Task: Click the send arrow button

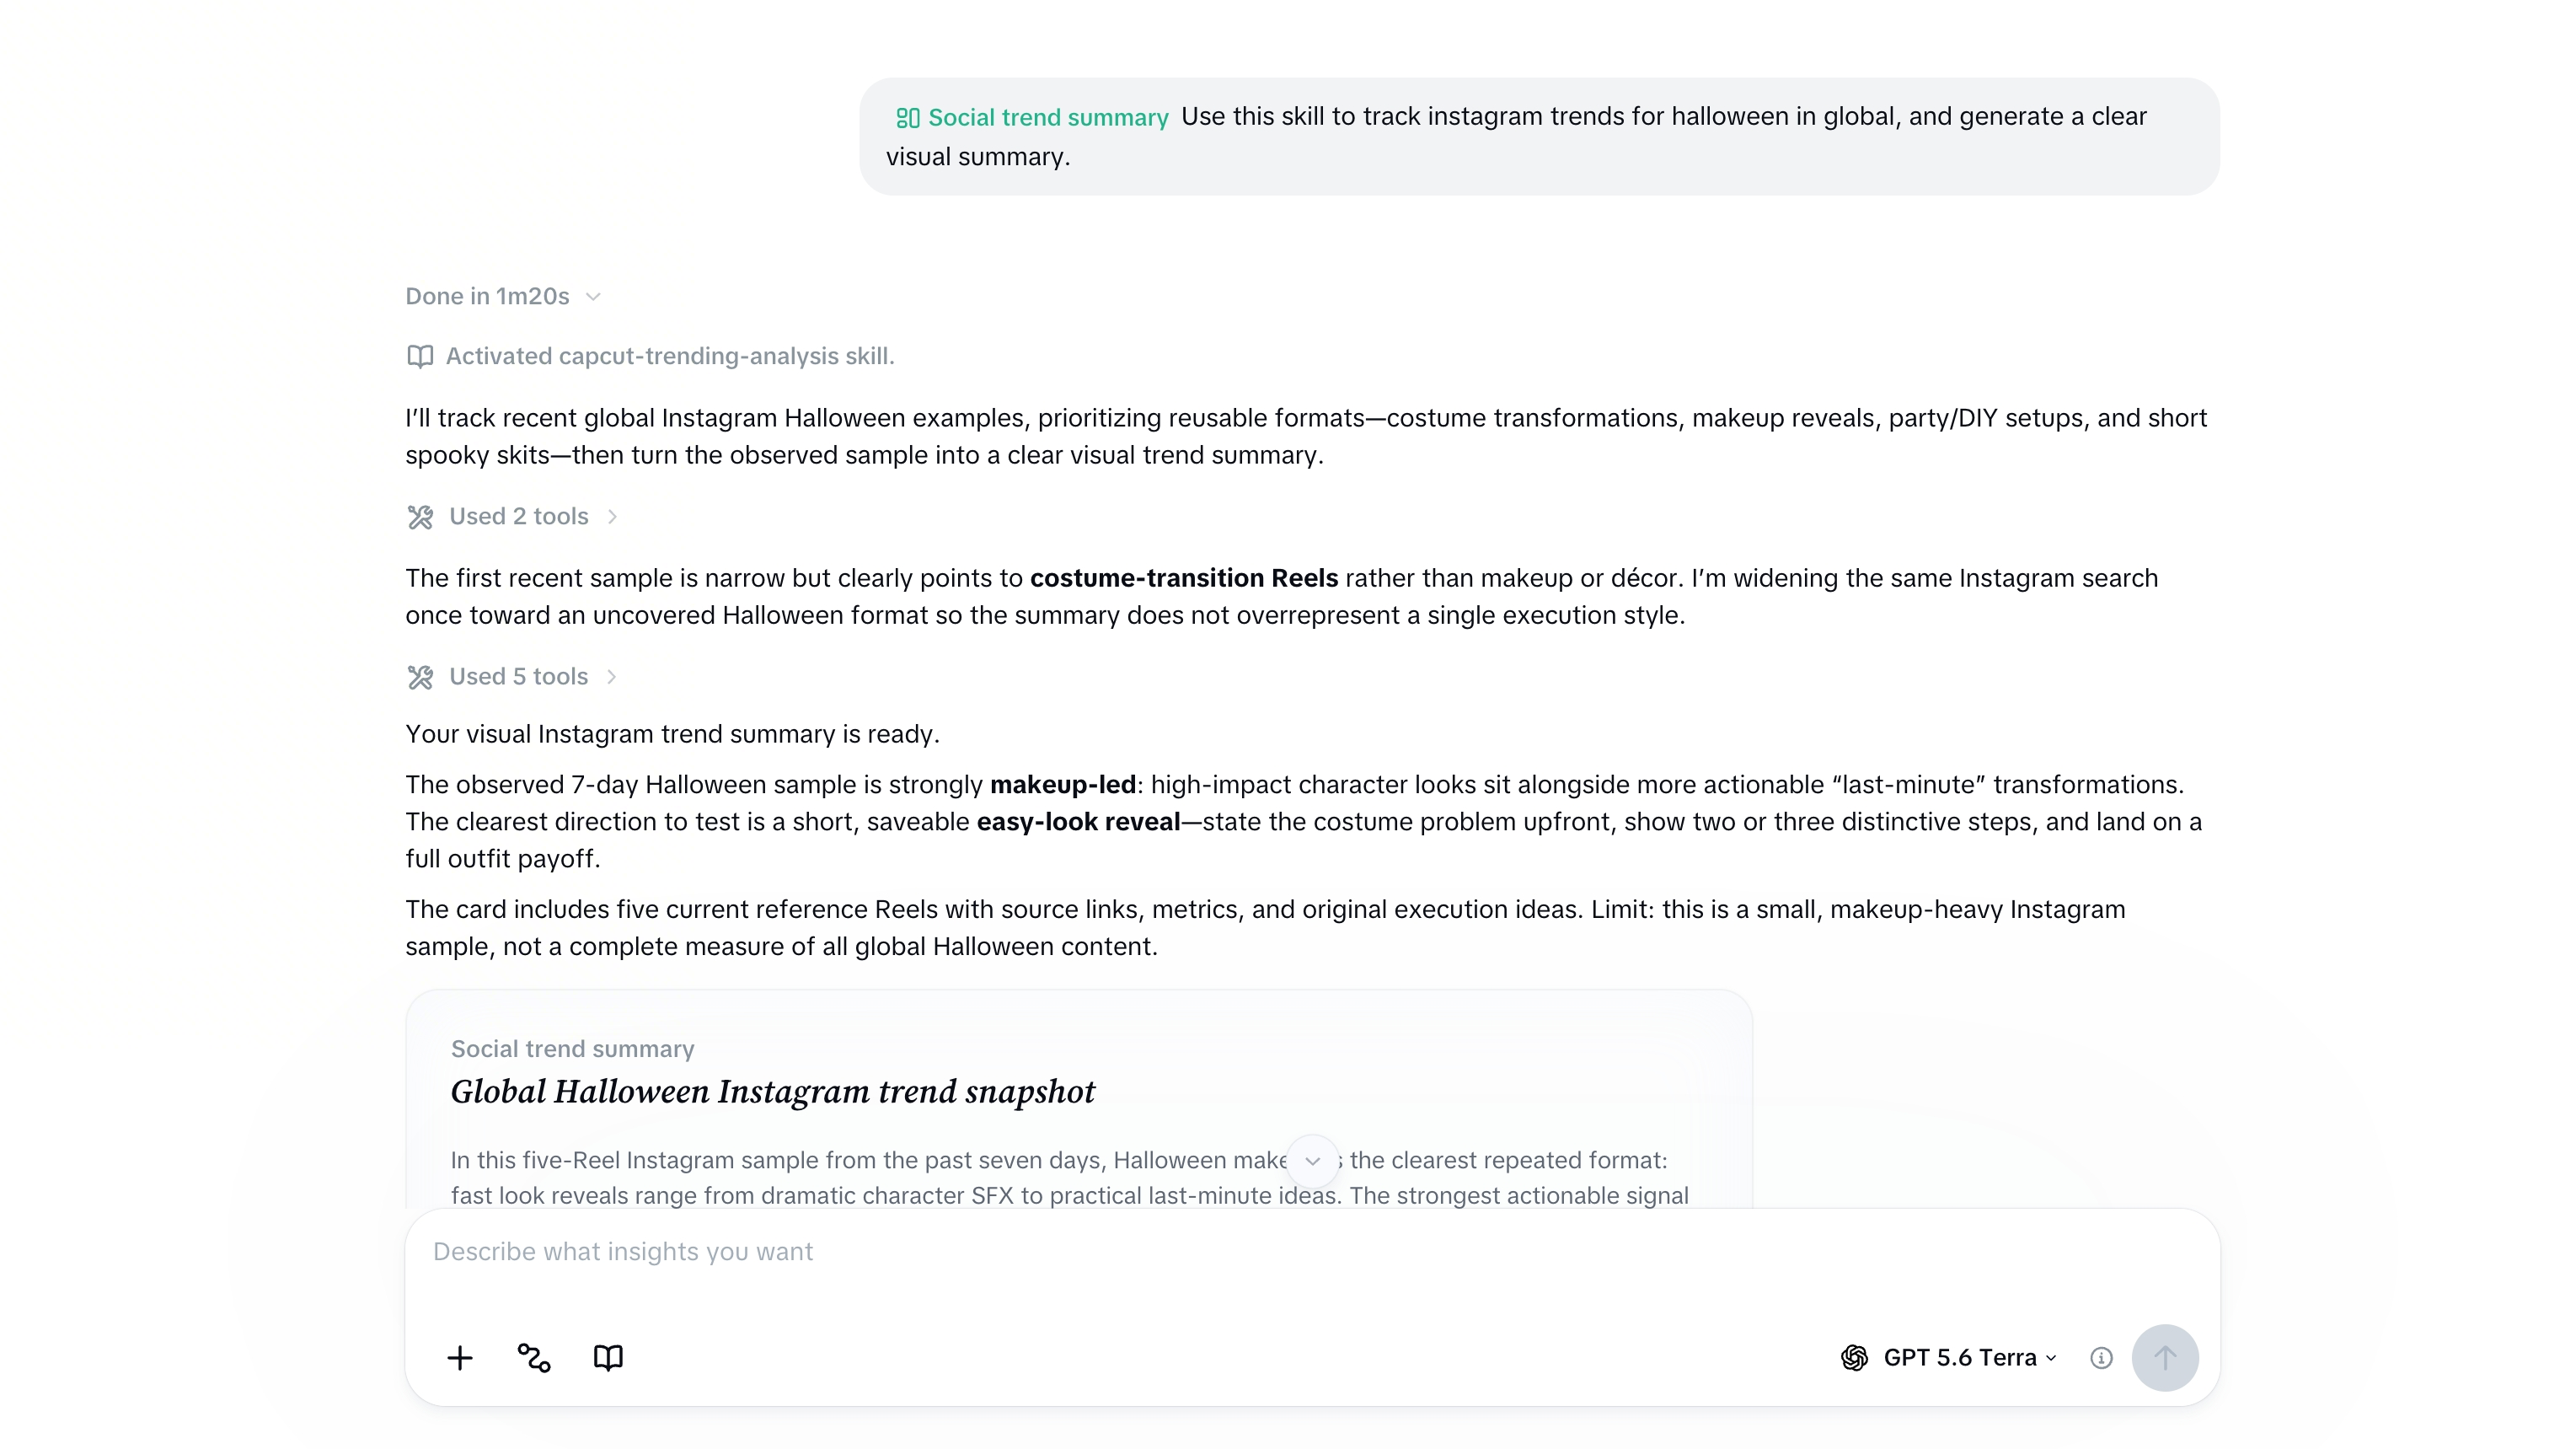Action: [2165, 1357]
